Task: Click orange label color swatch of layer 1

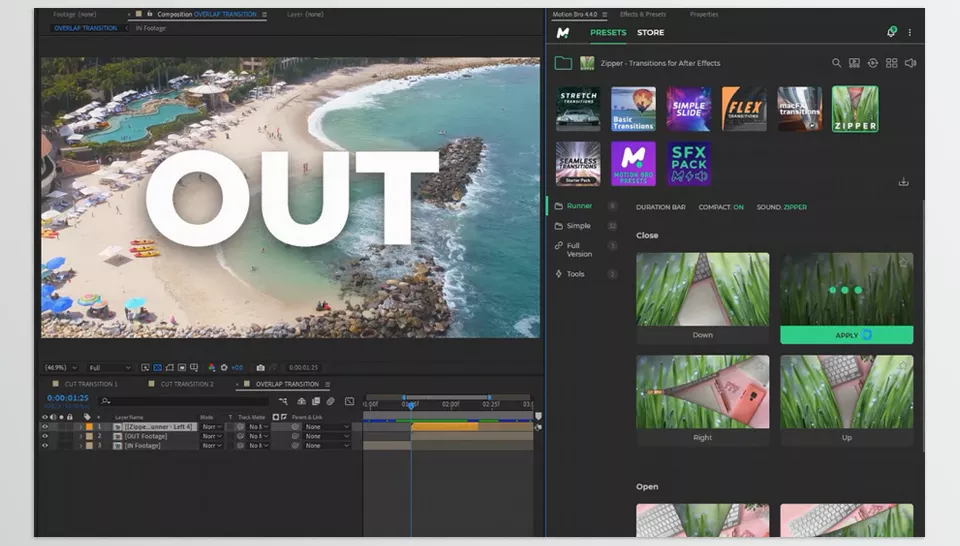Action: click(x=89, y=427)
